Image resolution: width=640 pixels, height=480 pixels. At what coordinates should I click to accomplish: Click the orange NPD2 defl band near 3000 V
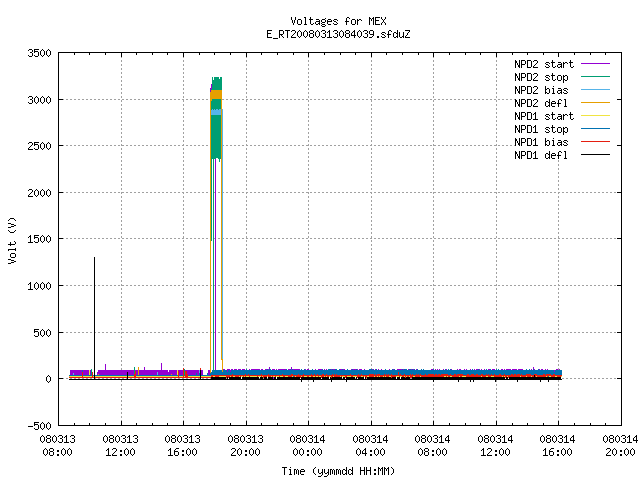click(216, 95)
